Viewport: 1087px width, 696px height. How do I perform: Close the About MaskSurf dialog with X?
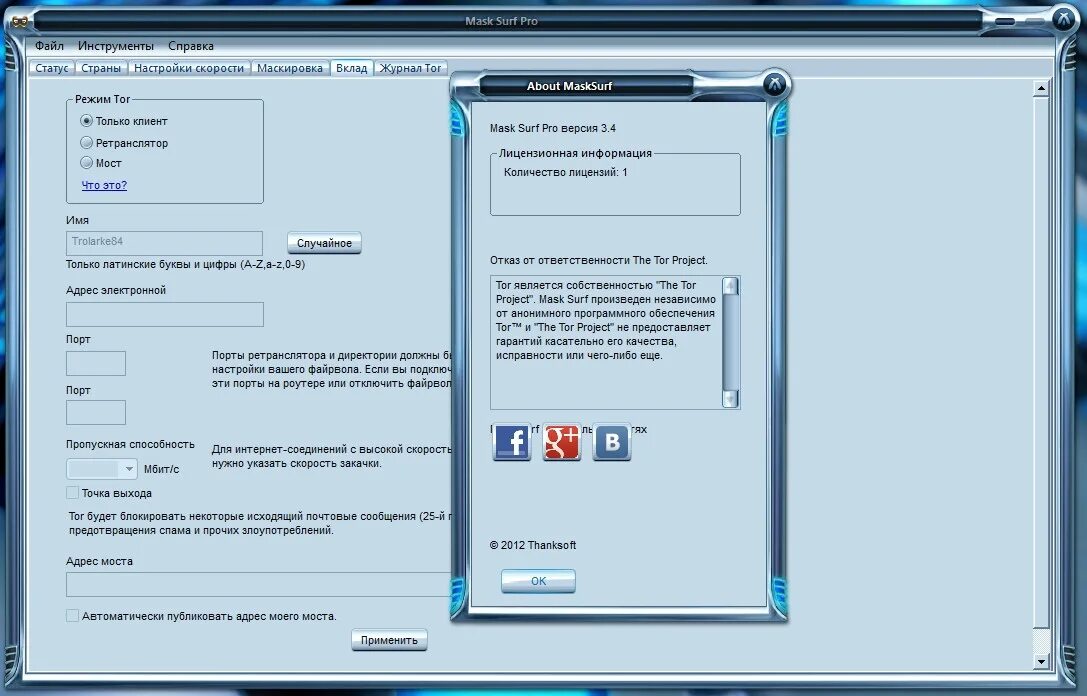(x=775, y=85)
